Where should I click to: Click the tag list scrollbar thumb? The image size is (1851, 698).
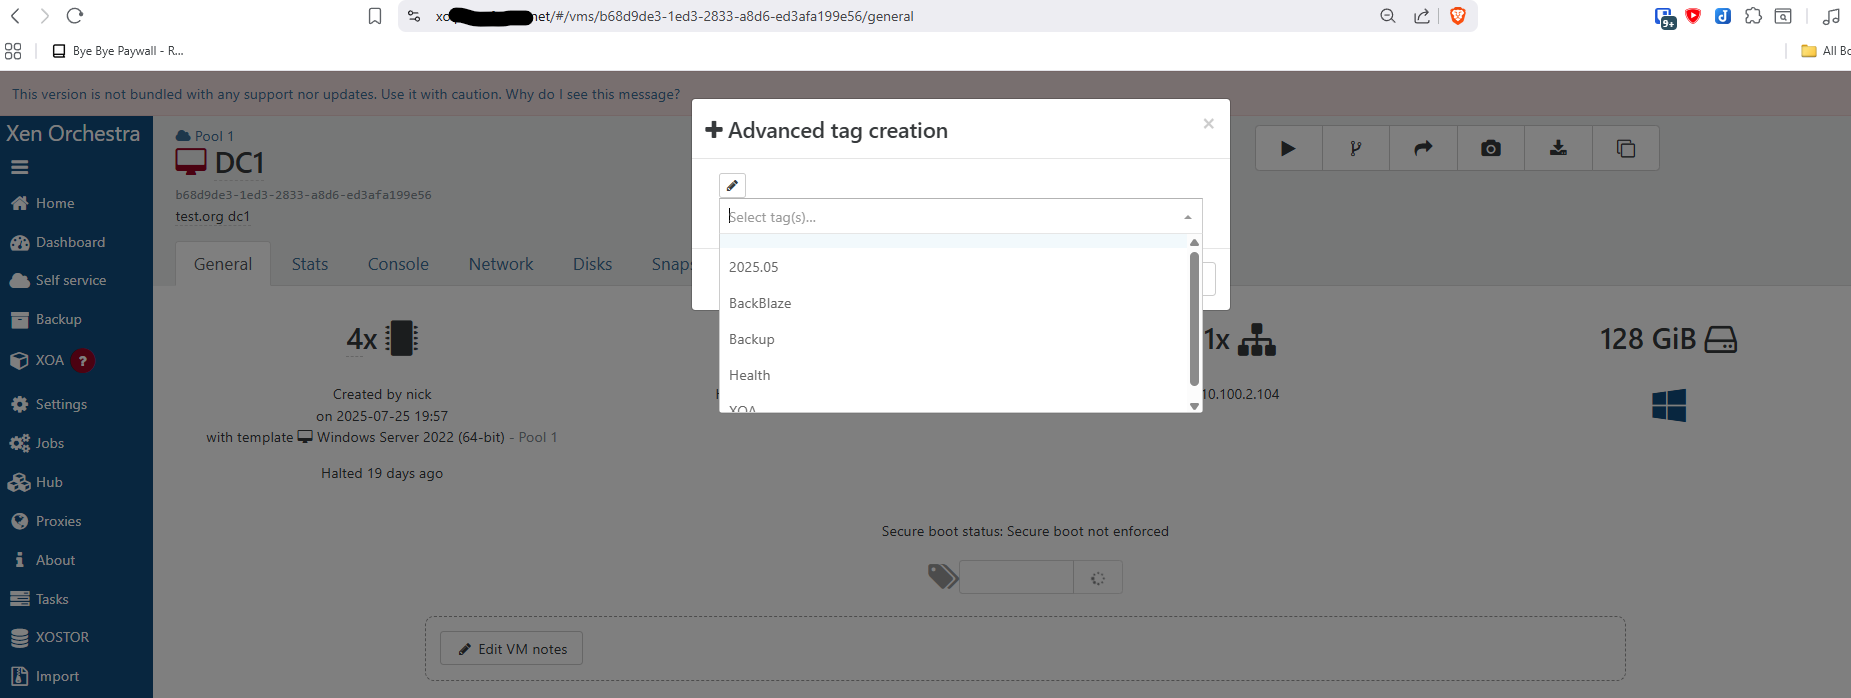(x=1194, y=318)
